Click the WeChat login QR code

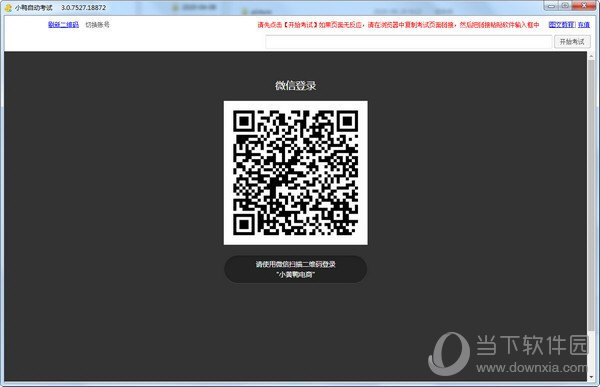[x=296, y=173]
